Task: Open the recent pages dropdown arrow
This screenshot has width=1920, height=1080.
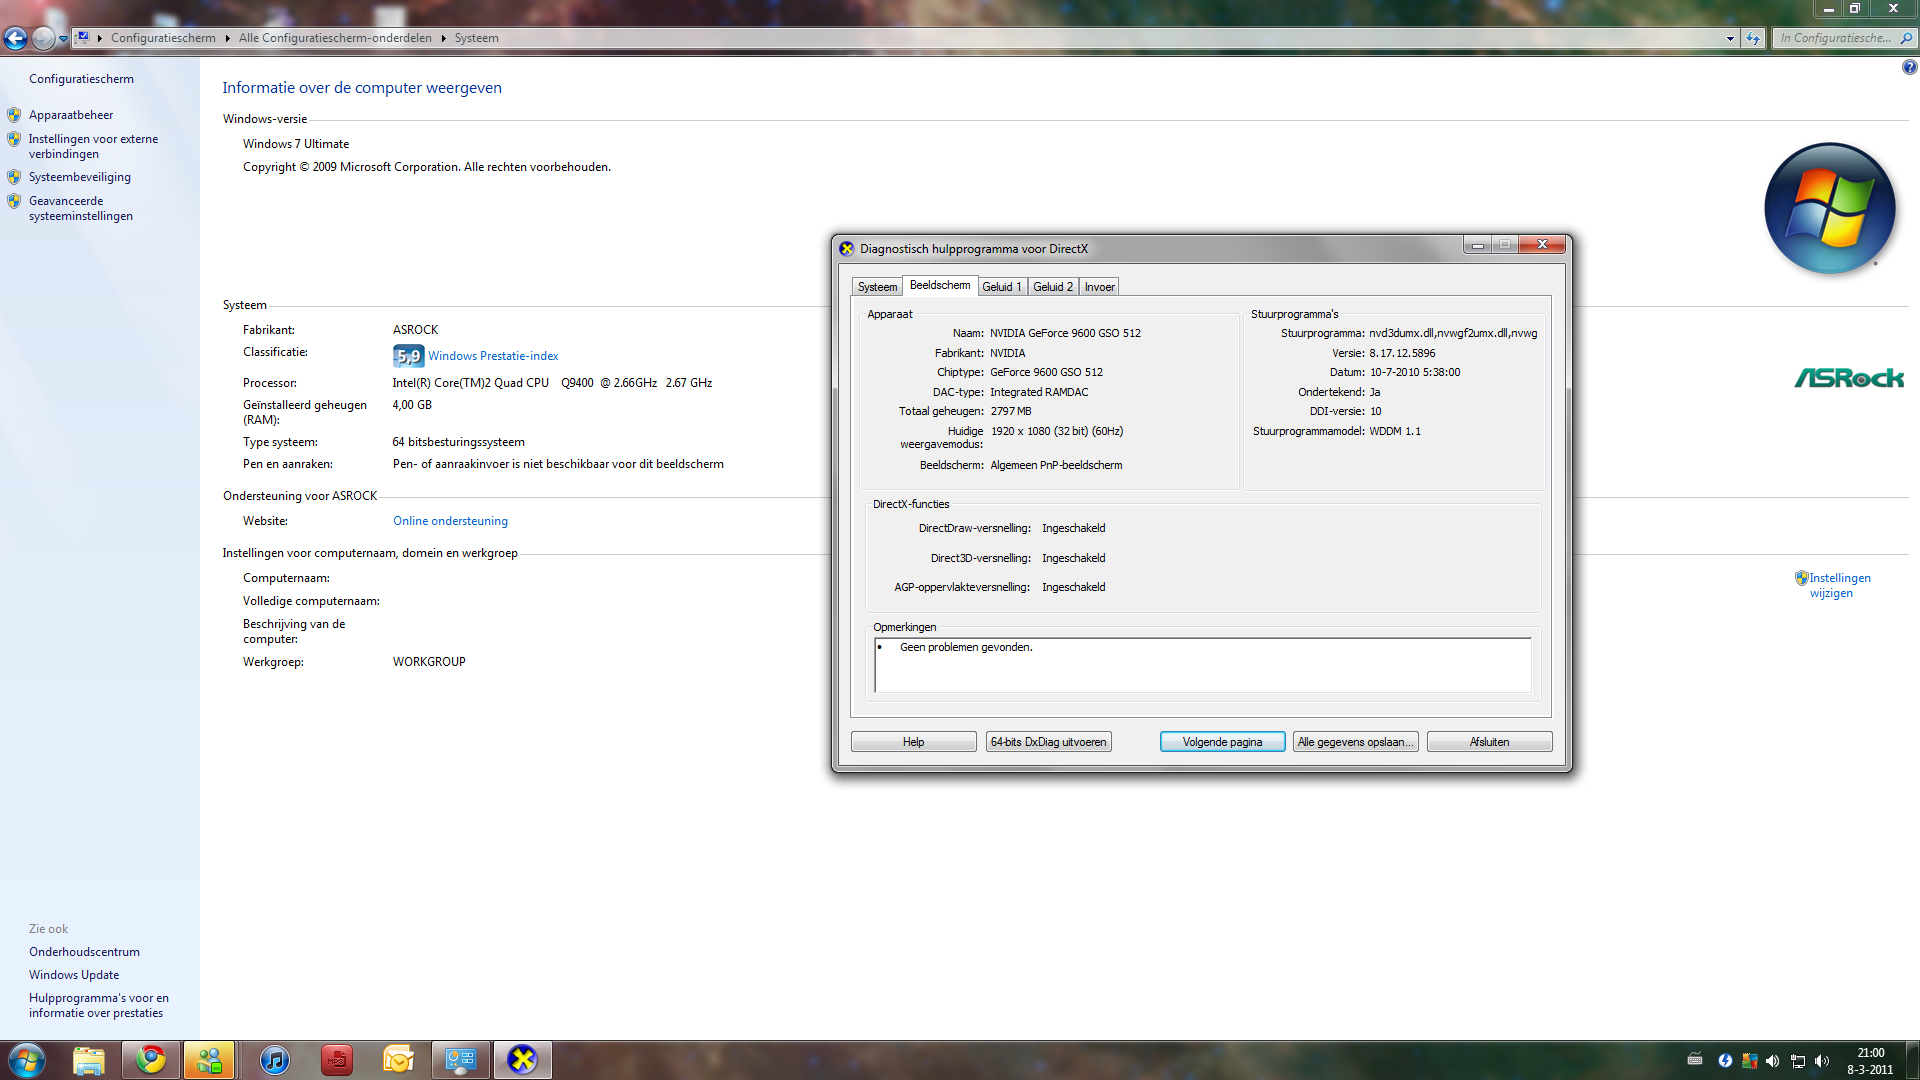Action: (x=63, y=38)
